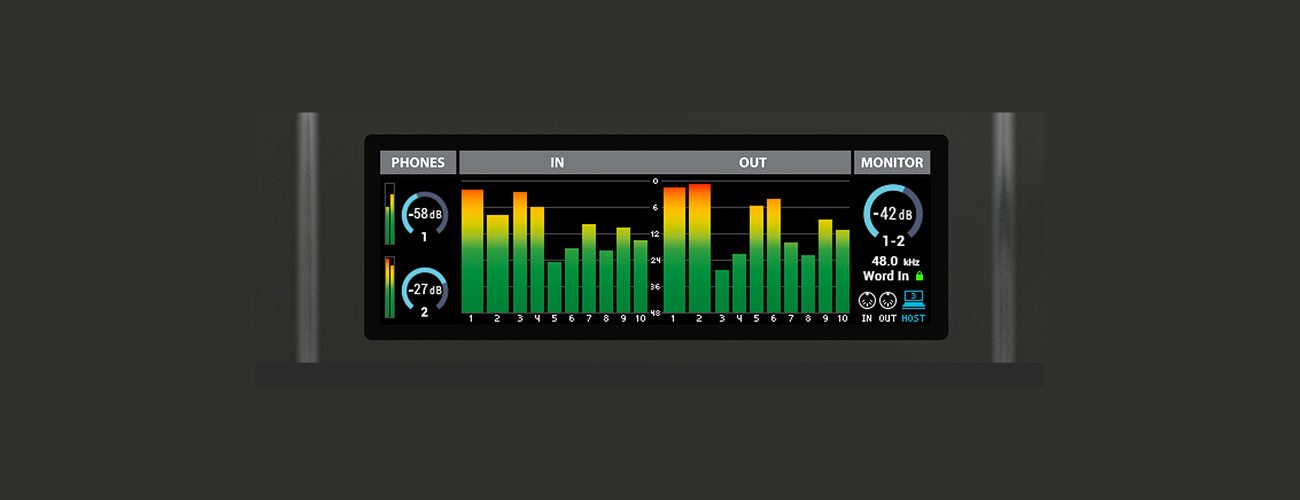The image size is (1300, 500).
Task: Select the MONITOR section header
Action: click(x=891, y=163)
